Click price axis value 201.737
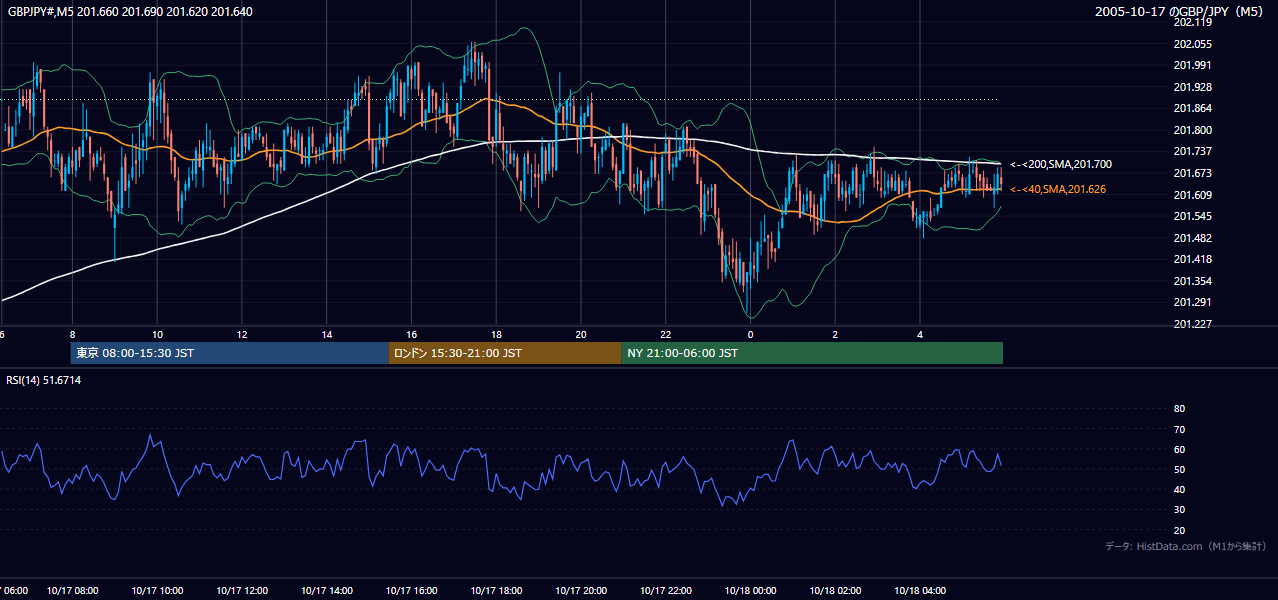This screenshot has height=600, width=1278. 1192,151
